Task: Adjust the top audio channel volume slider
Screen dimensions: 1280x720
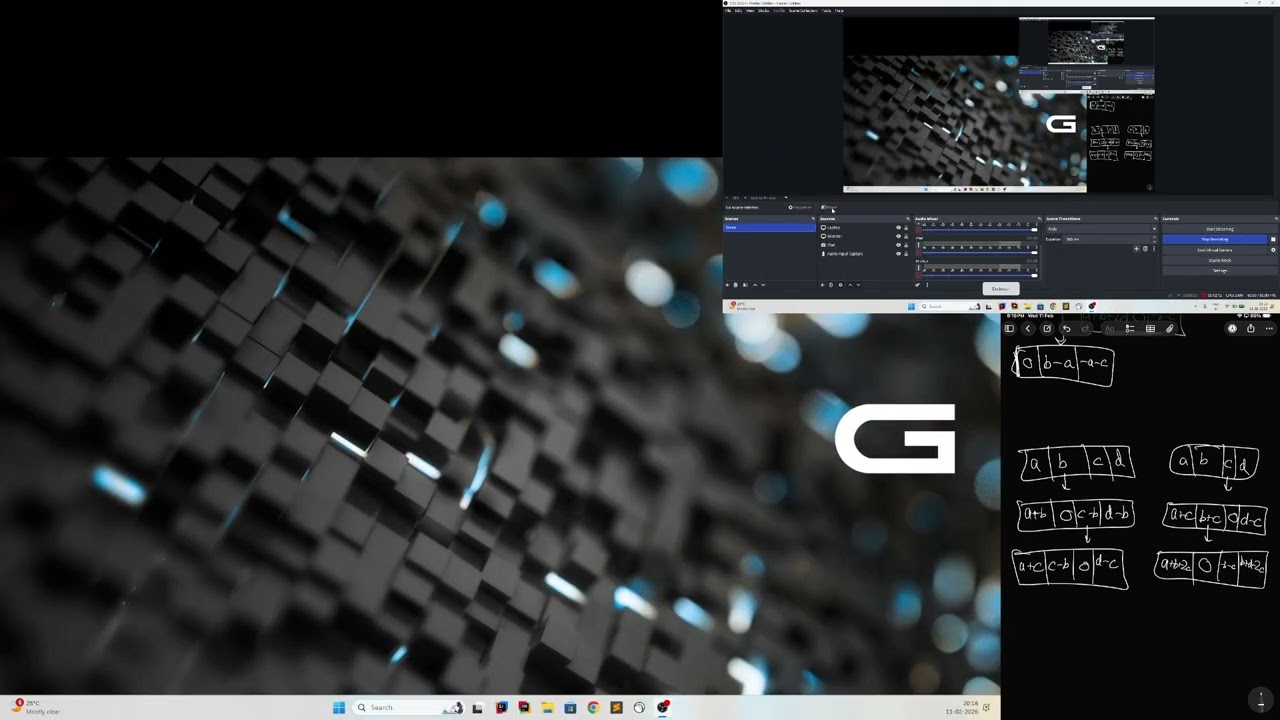Action: 980,230
